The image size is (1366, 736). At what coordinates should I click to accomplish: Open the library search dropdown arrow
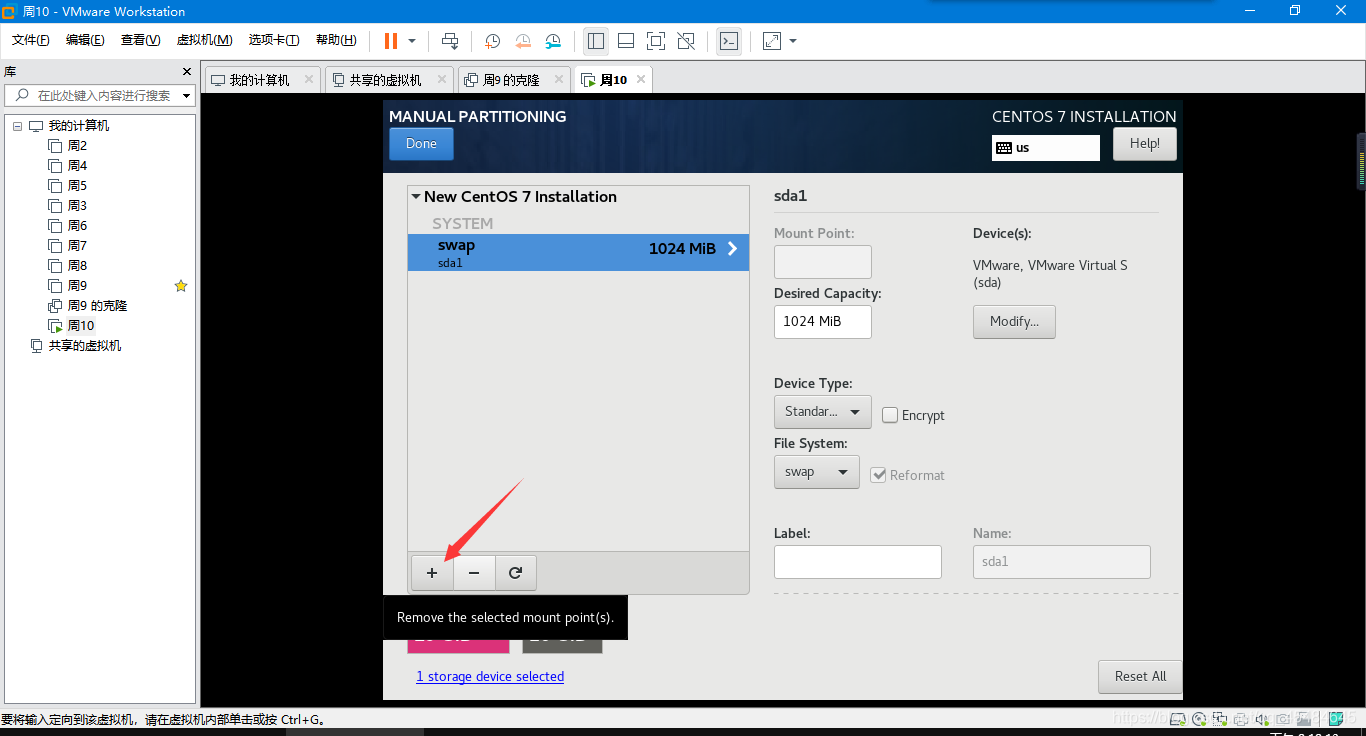click(x=187, y=96)
